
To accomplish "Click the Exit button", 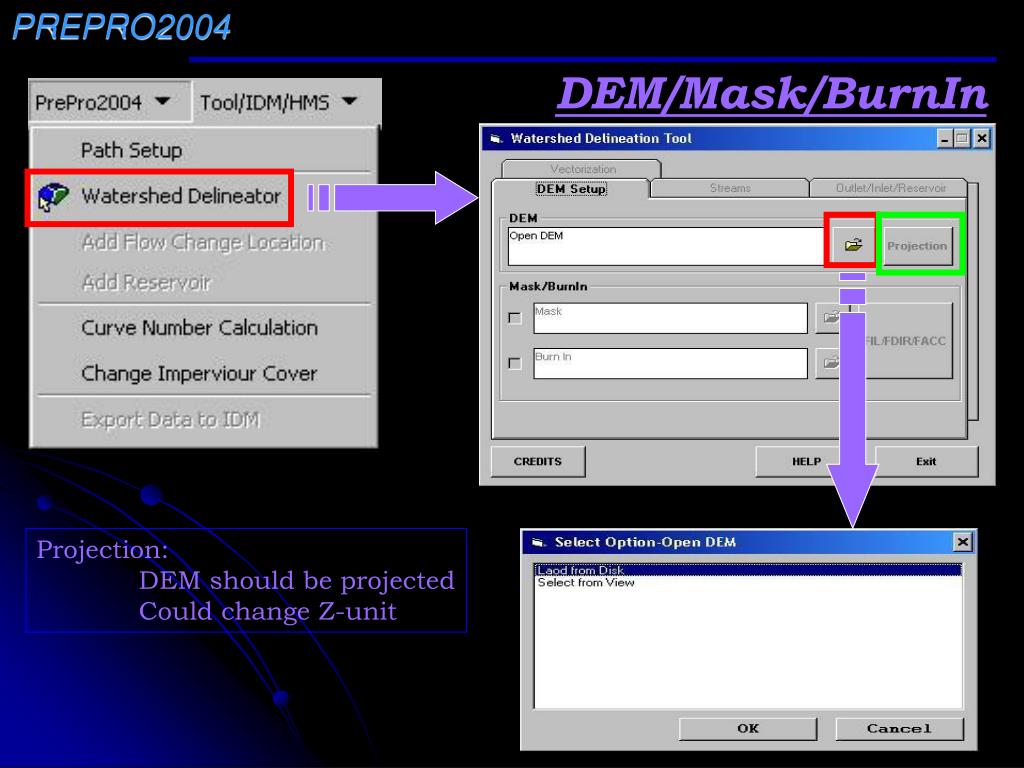I will click(x=926, y=462).
